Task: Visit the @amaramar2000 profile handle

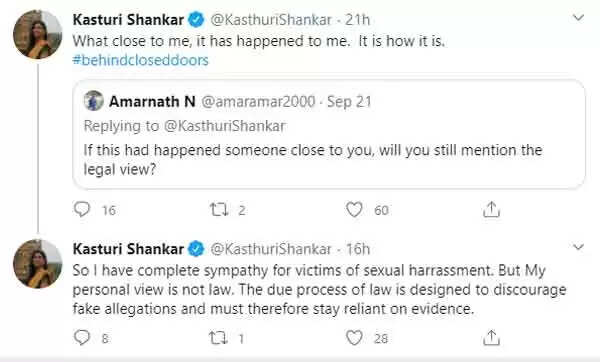Action: 258,101
